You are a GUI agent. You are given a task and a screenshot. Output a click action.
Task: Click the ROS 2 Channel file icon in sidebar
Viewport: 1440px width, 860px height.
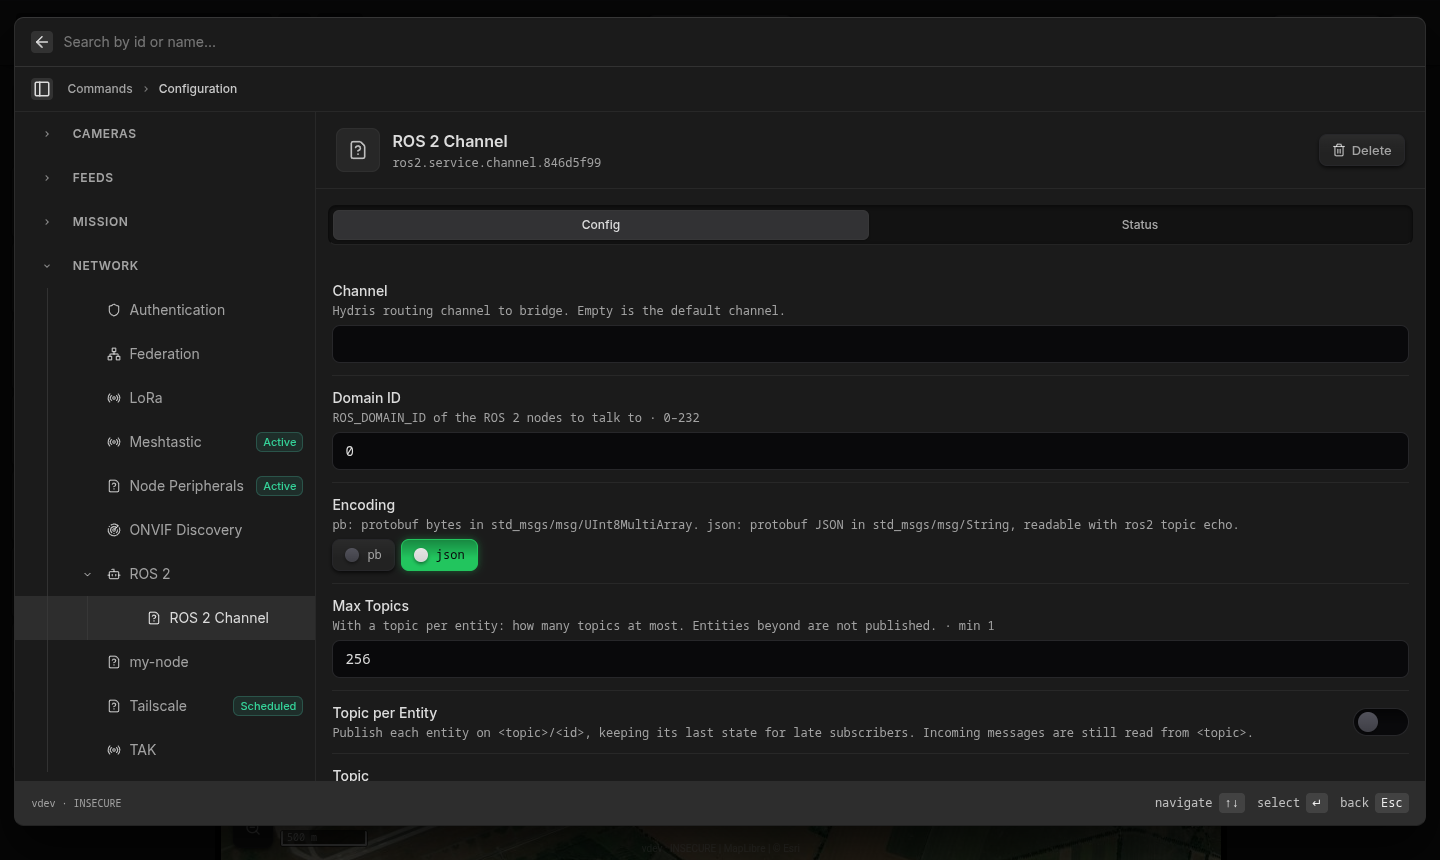tap(154, 618)
